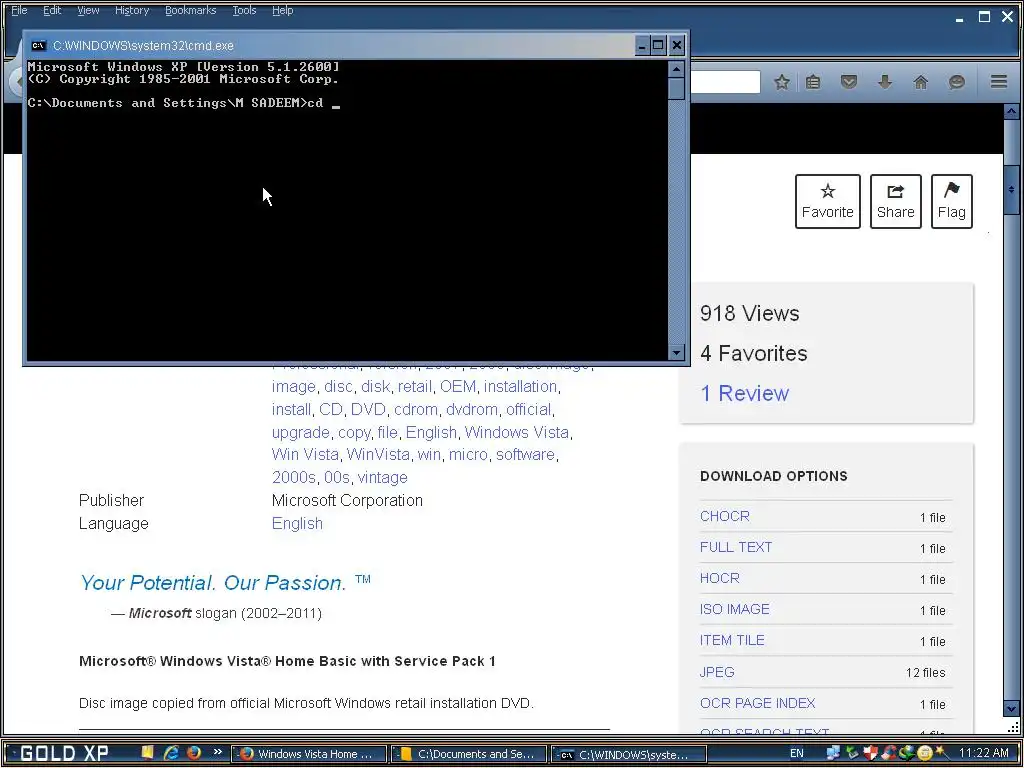Open the Help menu
This screenshot has width=1024, height=768.
pos(282,10)
